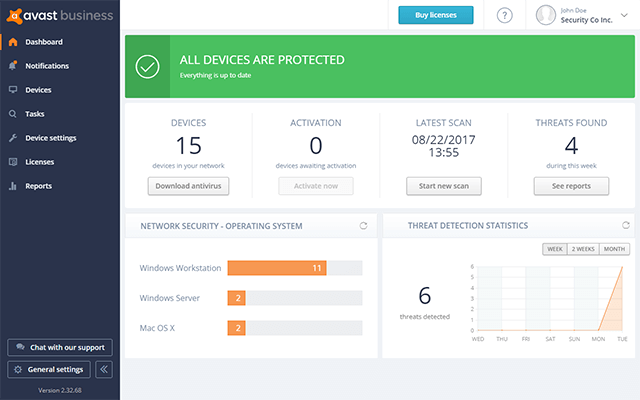The image size is (640, 400).
Task: Click the help question mark icon
Action: (504, 15)
